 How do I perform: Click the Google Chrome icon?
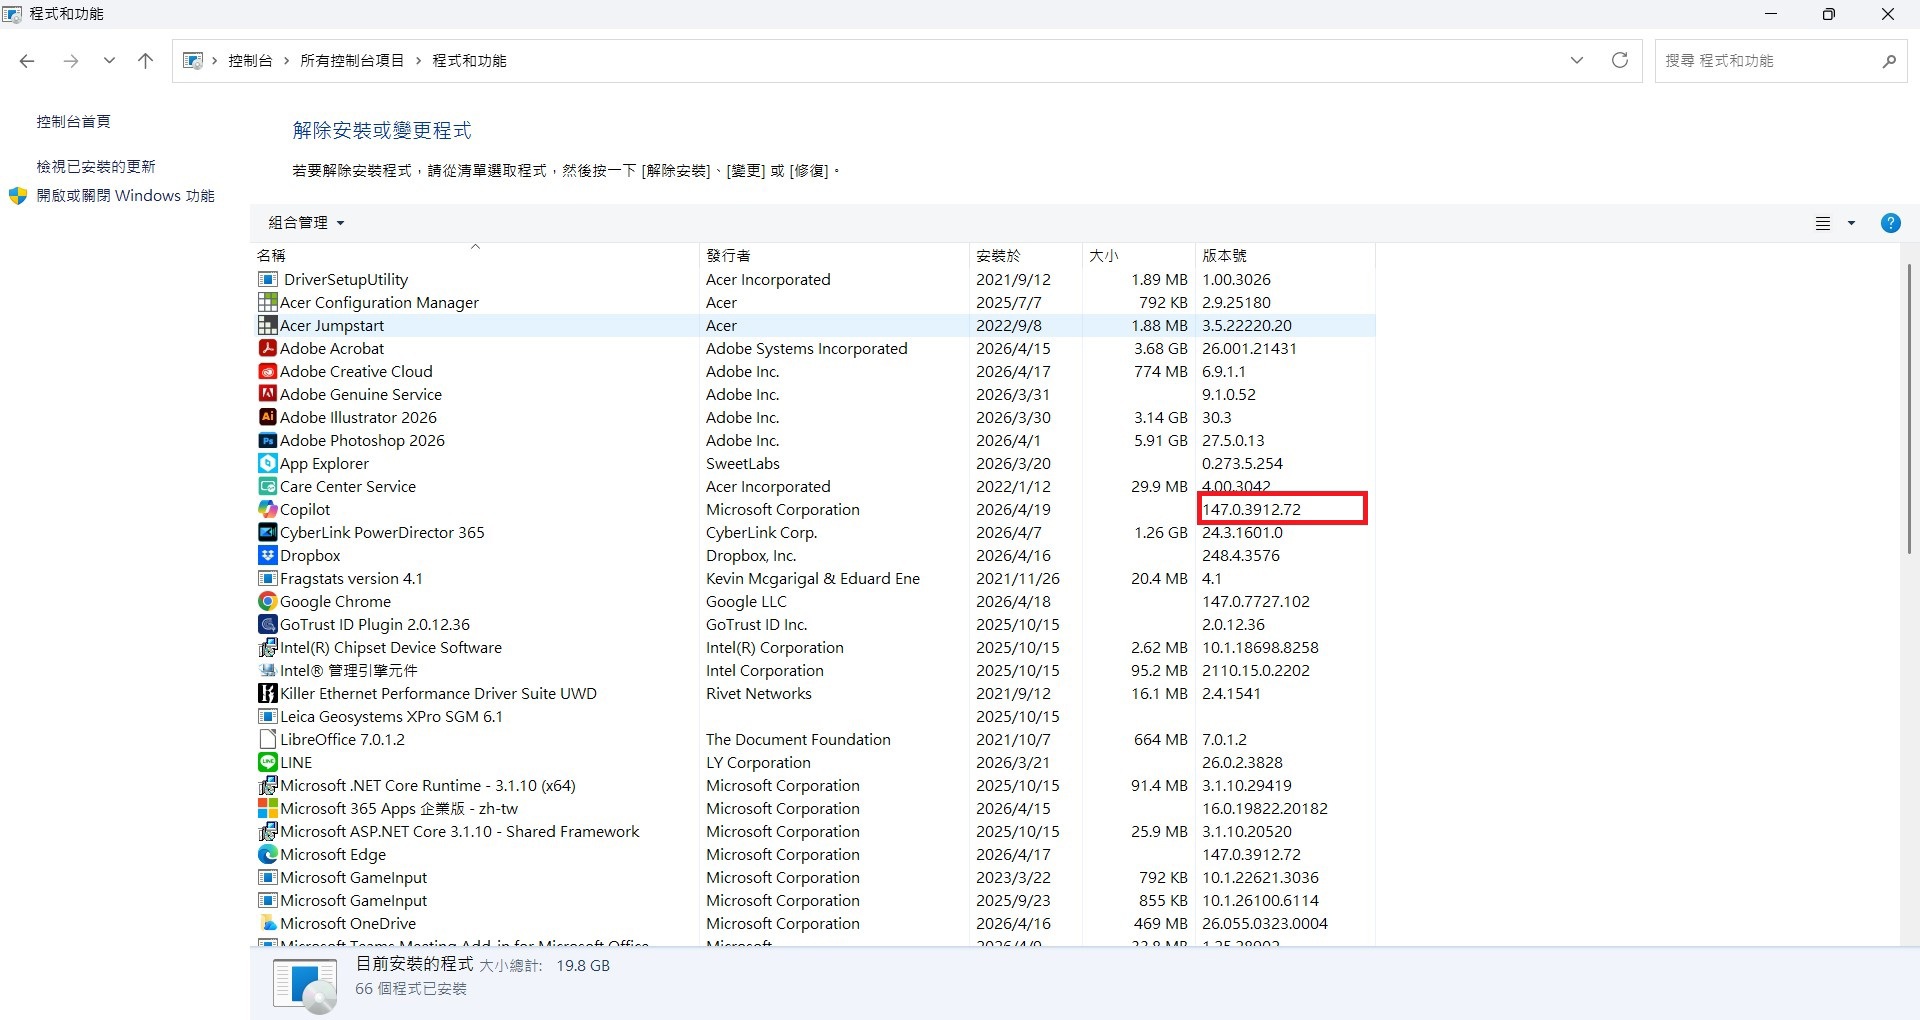267,601
